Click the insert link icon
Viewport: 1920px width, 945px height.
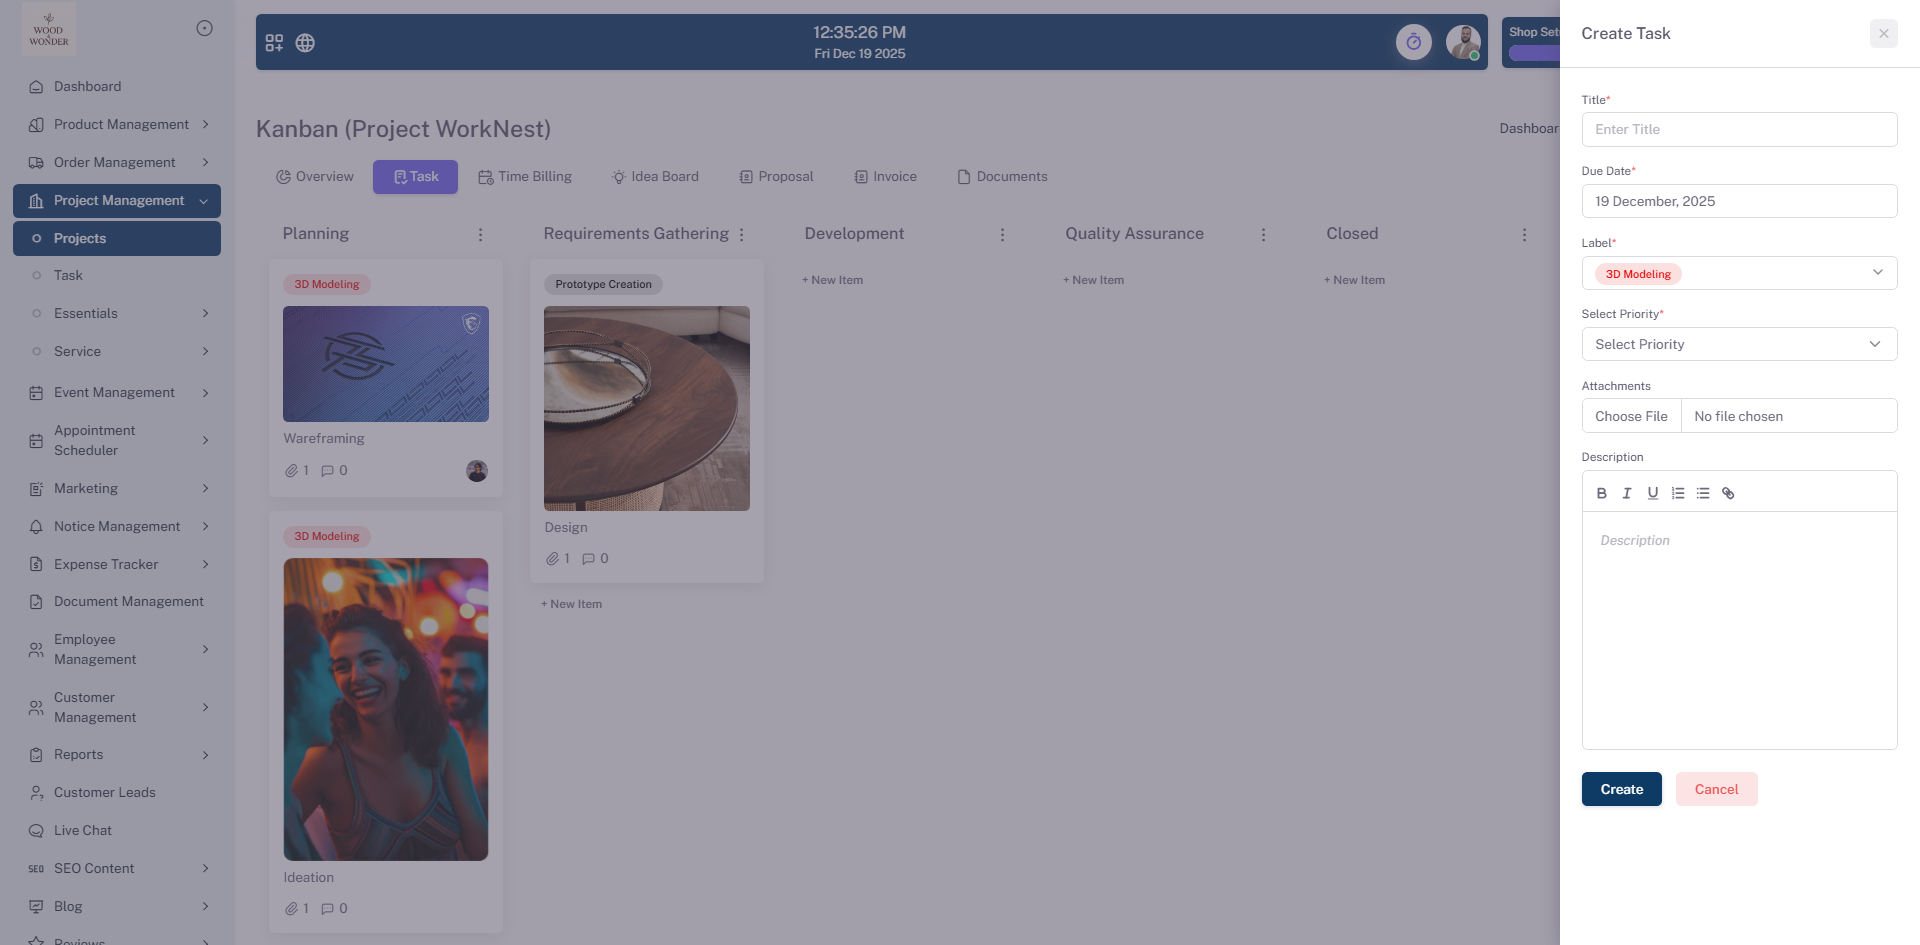(1728, 493)
